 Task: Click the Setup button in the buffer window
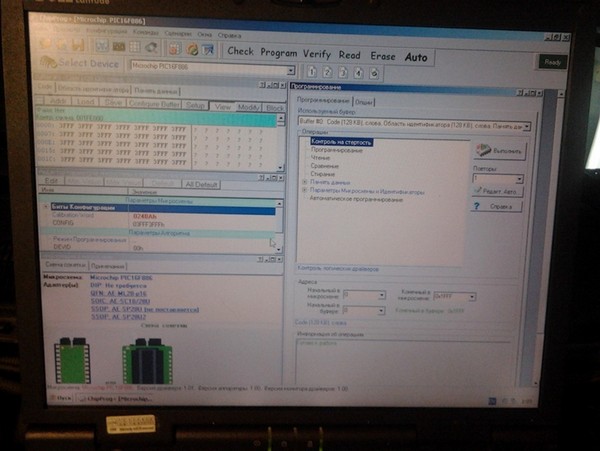tap(195, 105)
